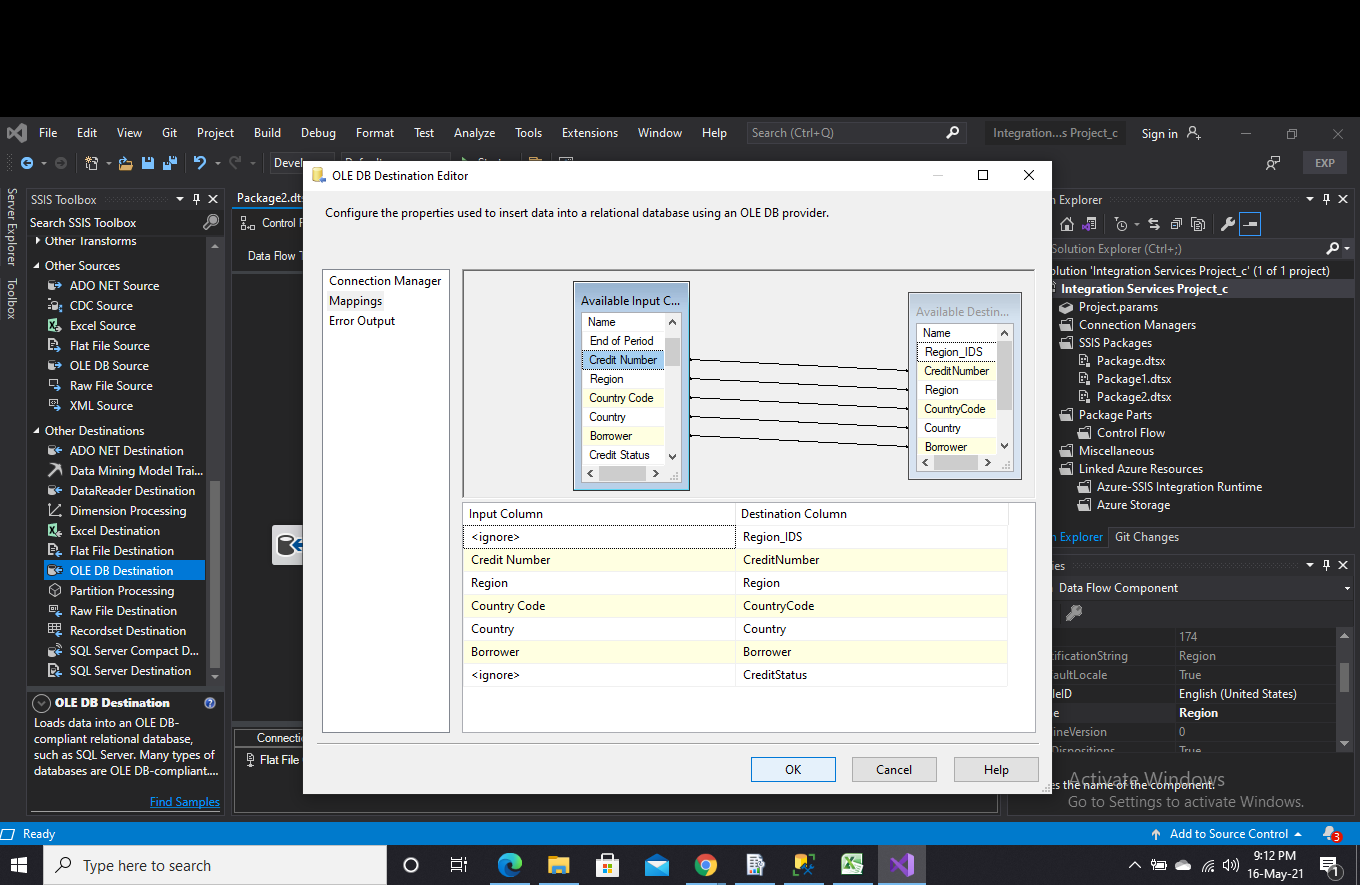The height and width of the screenshot is (885, 1360).
Task: Select the OLE DB Source icon
Action: coord(54,366)
